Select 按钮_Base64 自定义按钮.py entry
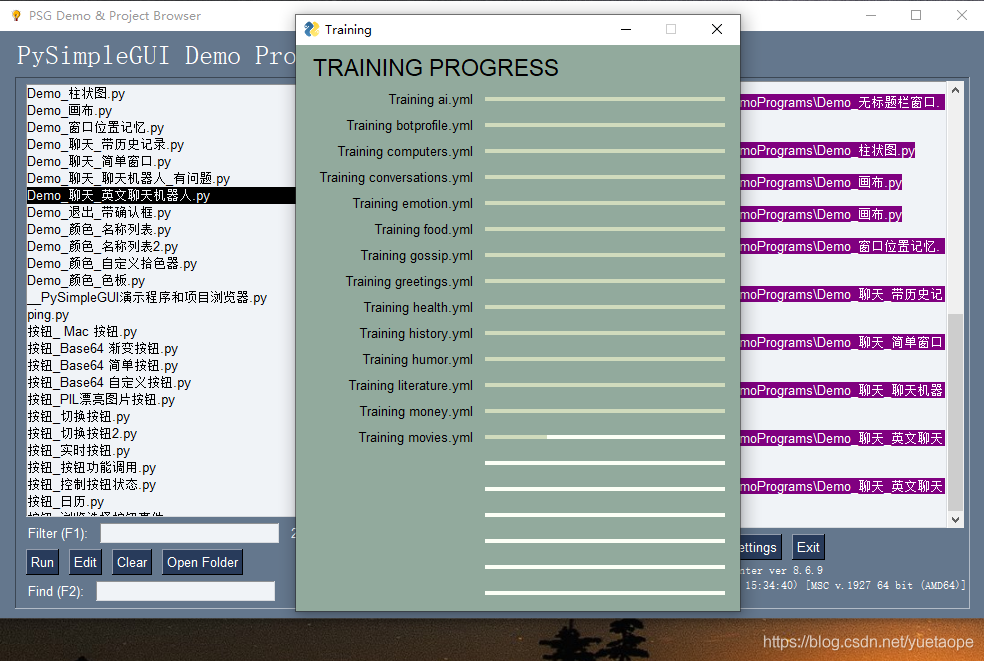984x661 pixels. pos(161,382)
